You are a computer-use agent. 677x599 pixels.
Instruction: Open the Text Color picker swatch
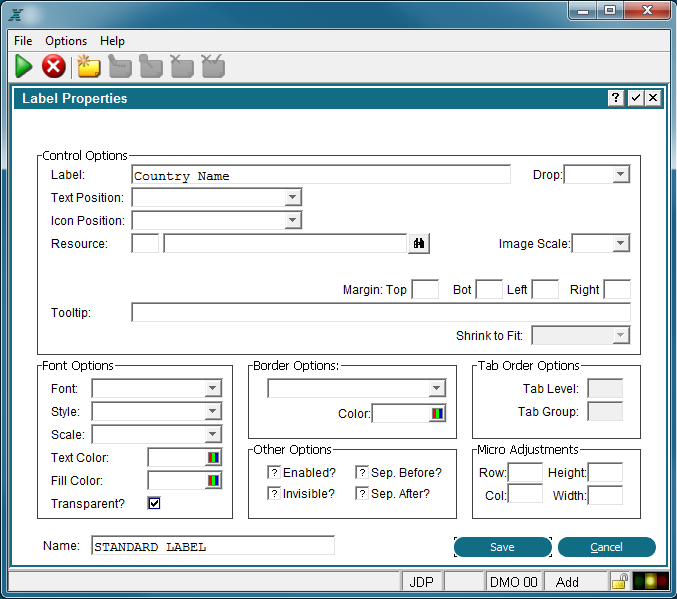point(213,457)
